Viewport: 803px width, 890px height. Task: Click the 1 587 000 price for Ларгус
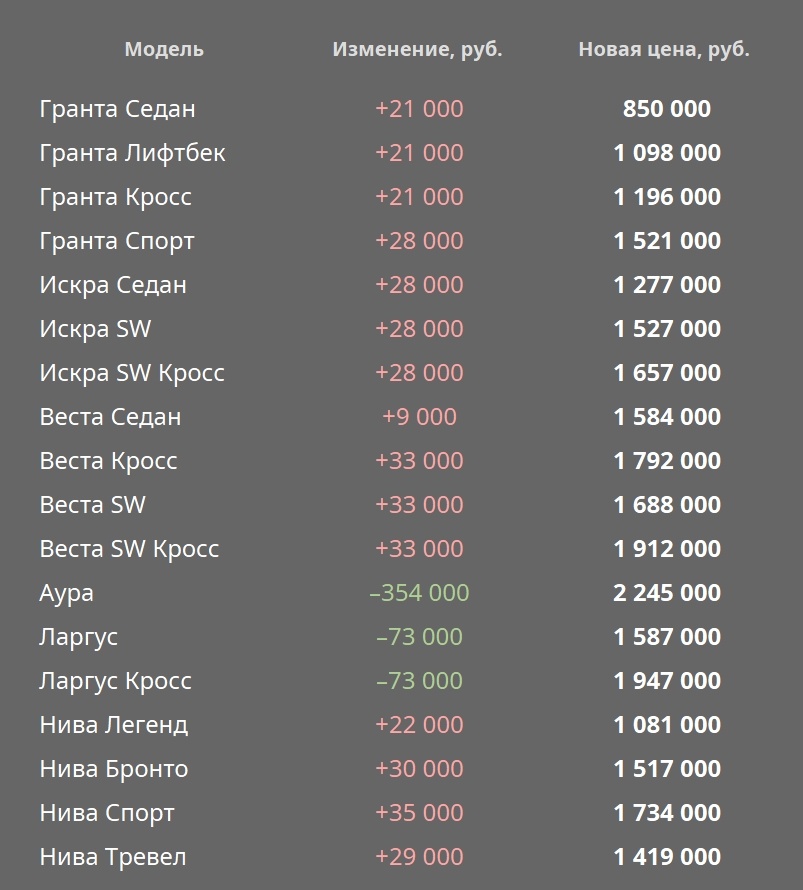tap(667, 637)
